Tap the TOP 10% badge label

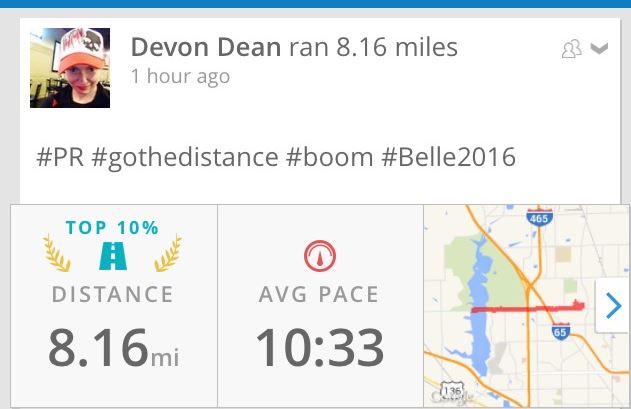(x=113, y=227)
